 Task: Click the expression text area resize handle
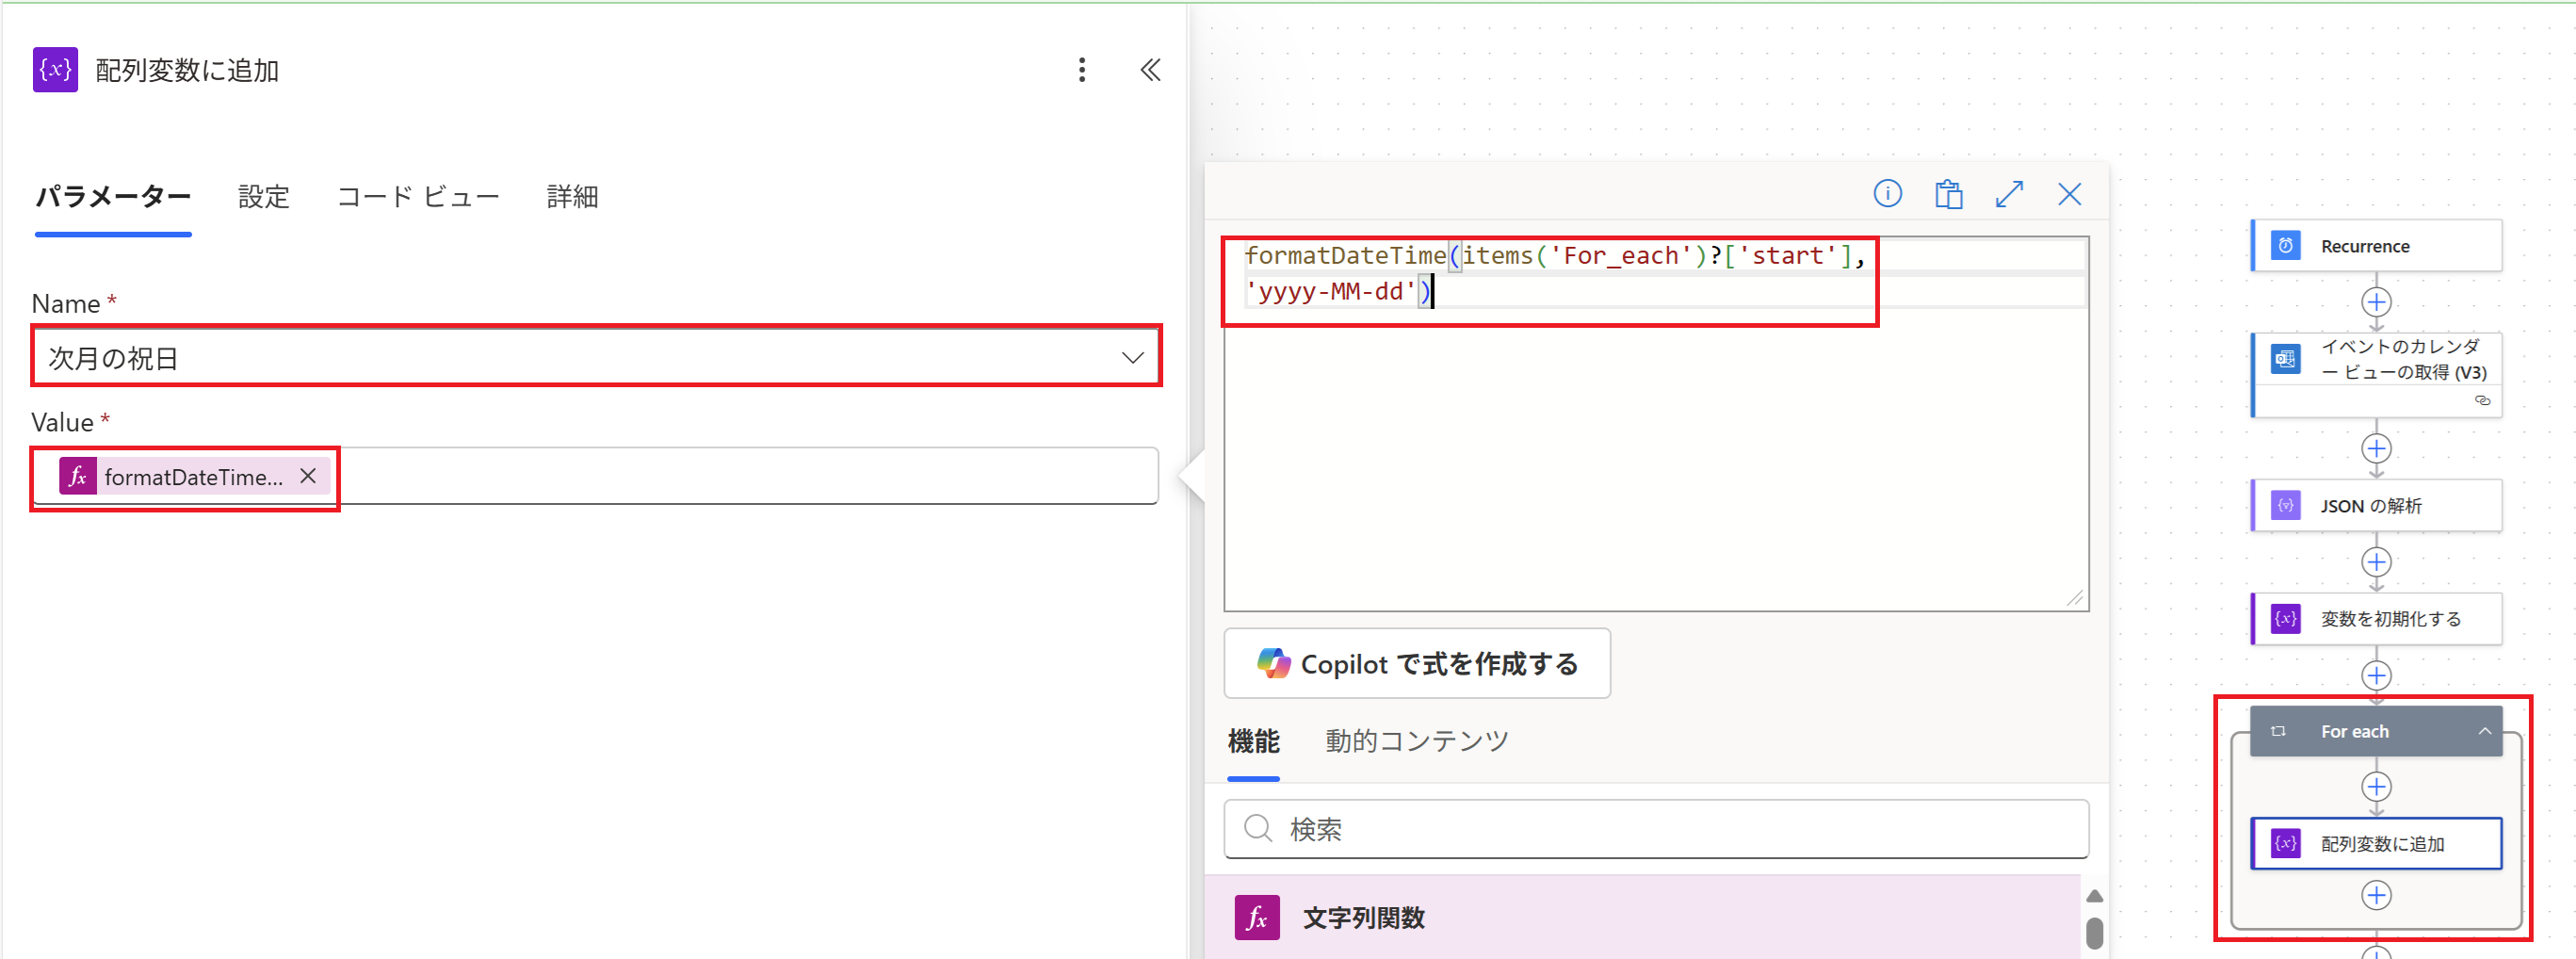pos(2075,598)
